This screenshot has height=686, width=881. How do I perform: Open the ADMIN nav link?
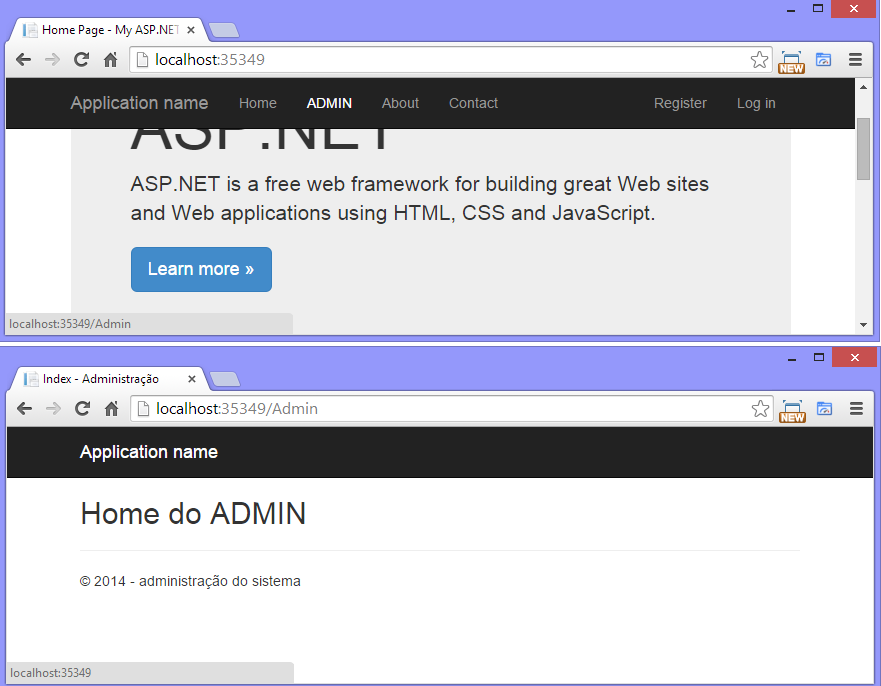(329, 103)
